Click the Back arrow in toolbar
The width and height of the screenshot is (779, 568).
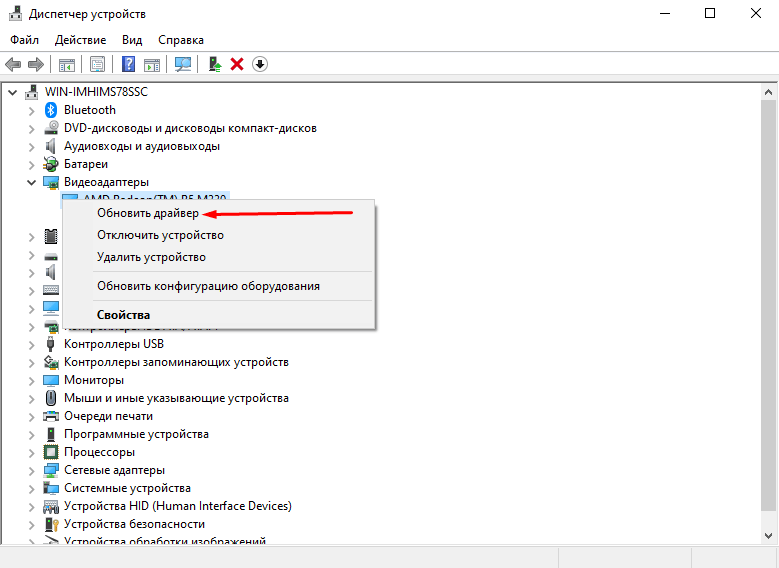tap(12, 64)
